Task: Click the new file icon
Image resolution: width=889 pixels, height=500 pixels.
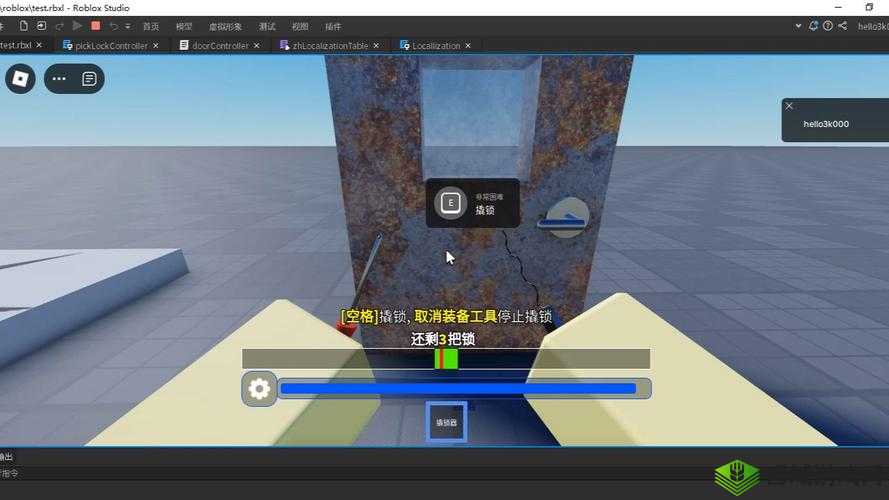Action: (24, 26)
